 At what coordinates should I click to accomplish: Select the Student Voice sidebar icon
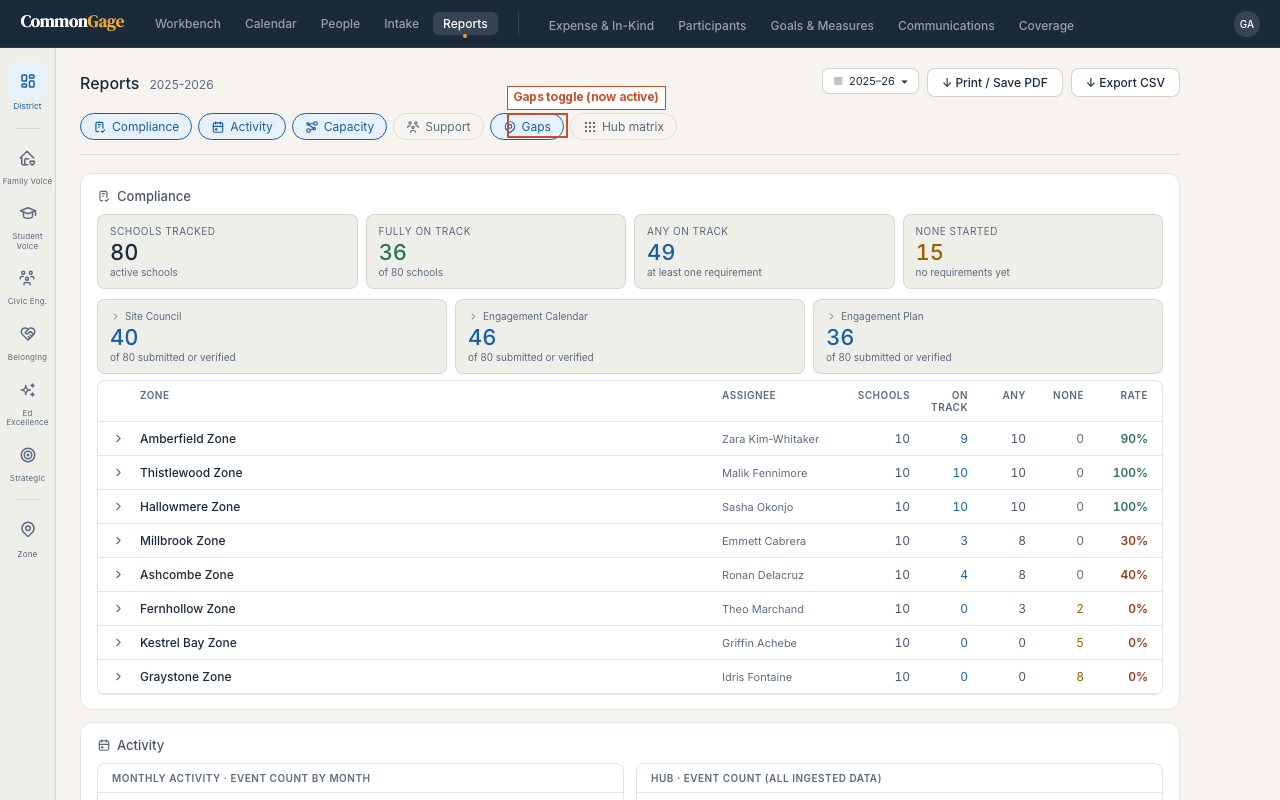(27, 226)
